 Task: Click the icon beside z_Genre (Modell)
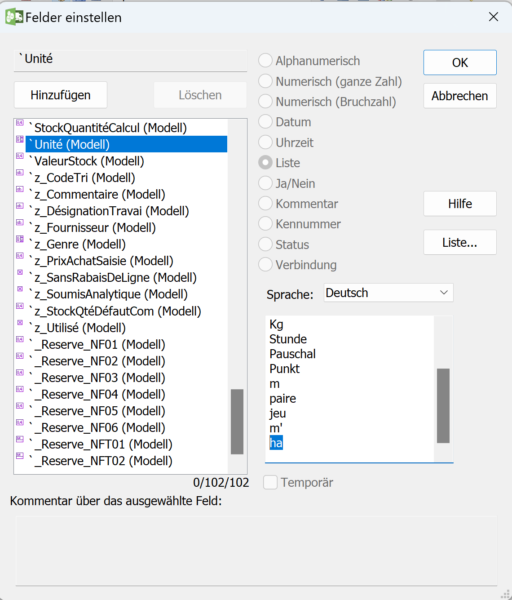click(x=20, y=239)
